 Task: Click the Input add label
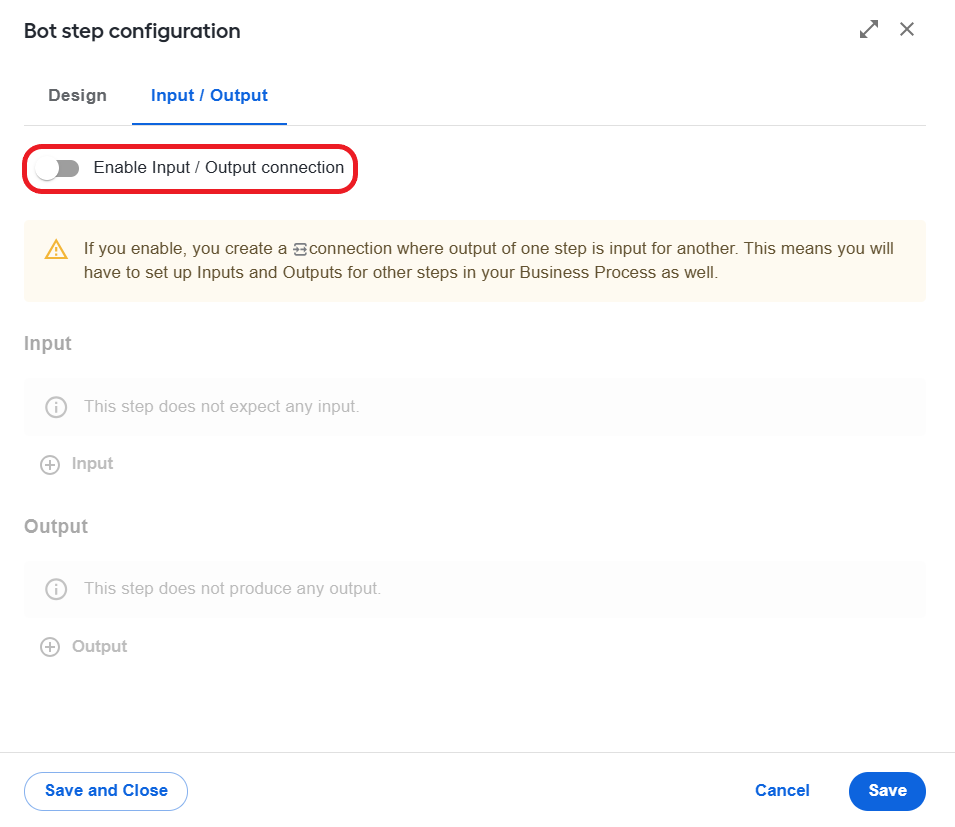93,463
